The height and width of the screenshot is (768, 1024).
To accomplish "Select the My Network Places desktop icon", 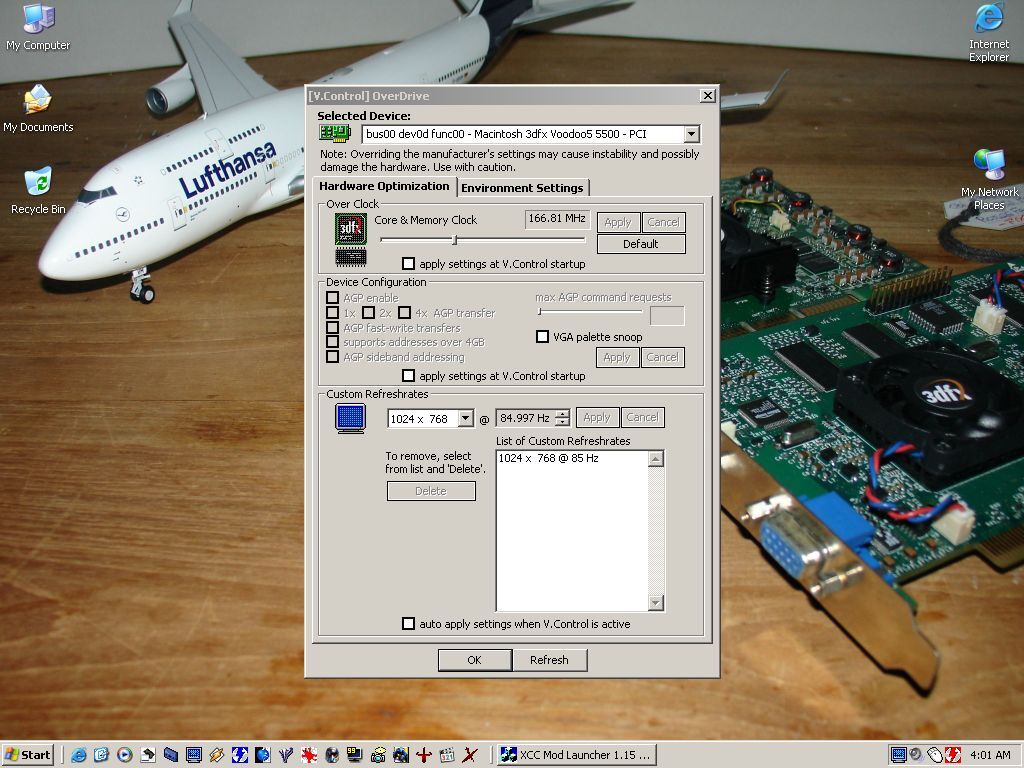I will (x=989, y=180).
